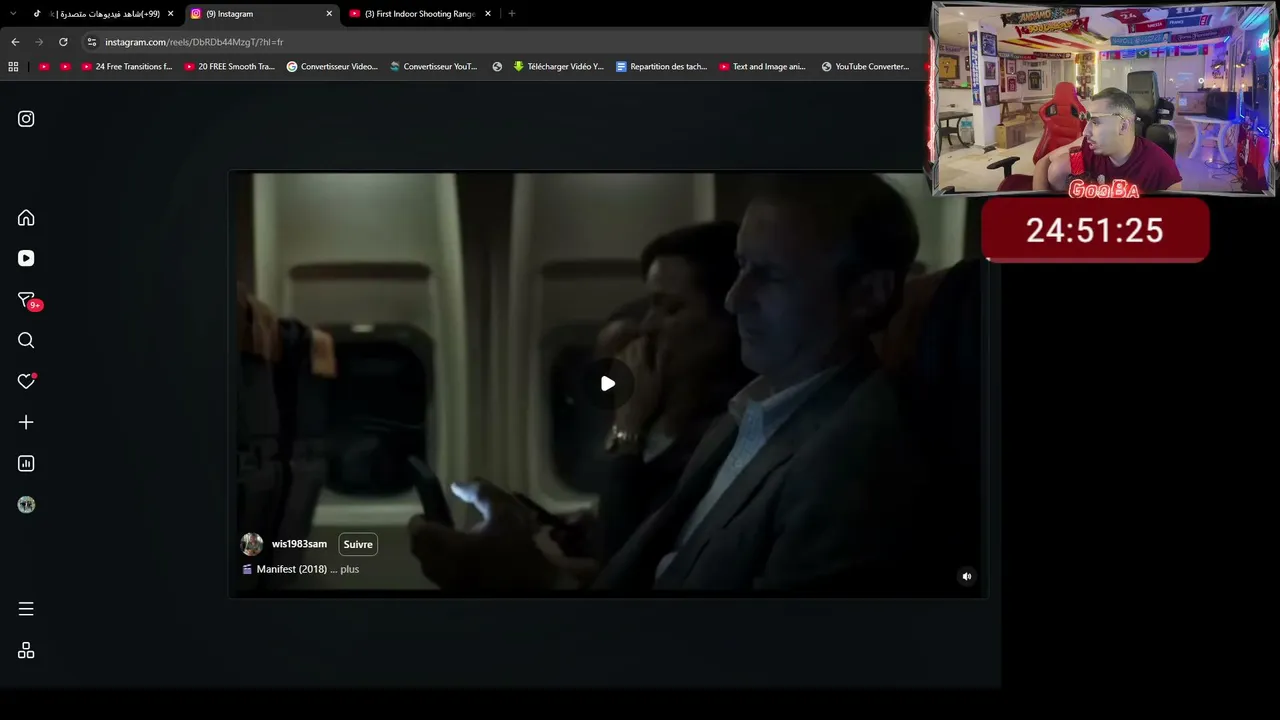Open 'Repartition des tach...' bookmark
Viewport: 1280px width, 720px height.
[661, 67]
